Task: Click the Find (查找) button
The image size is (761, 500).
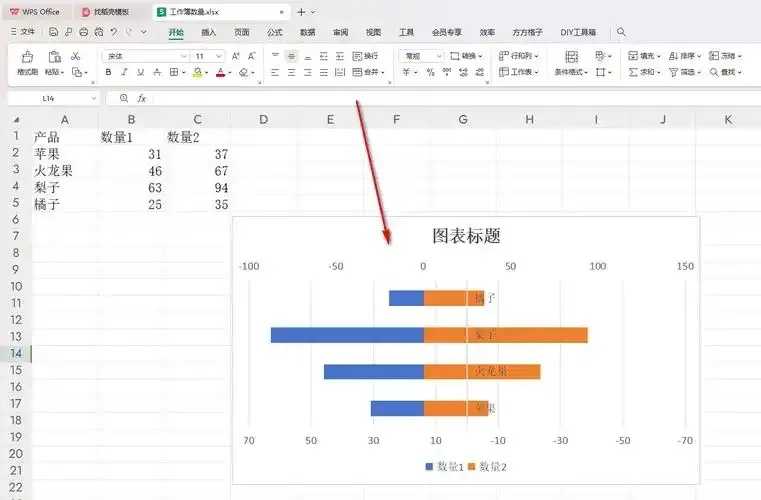Action: tap(725, 72)
